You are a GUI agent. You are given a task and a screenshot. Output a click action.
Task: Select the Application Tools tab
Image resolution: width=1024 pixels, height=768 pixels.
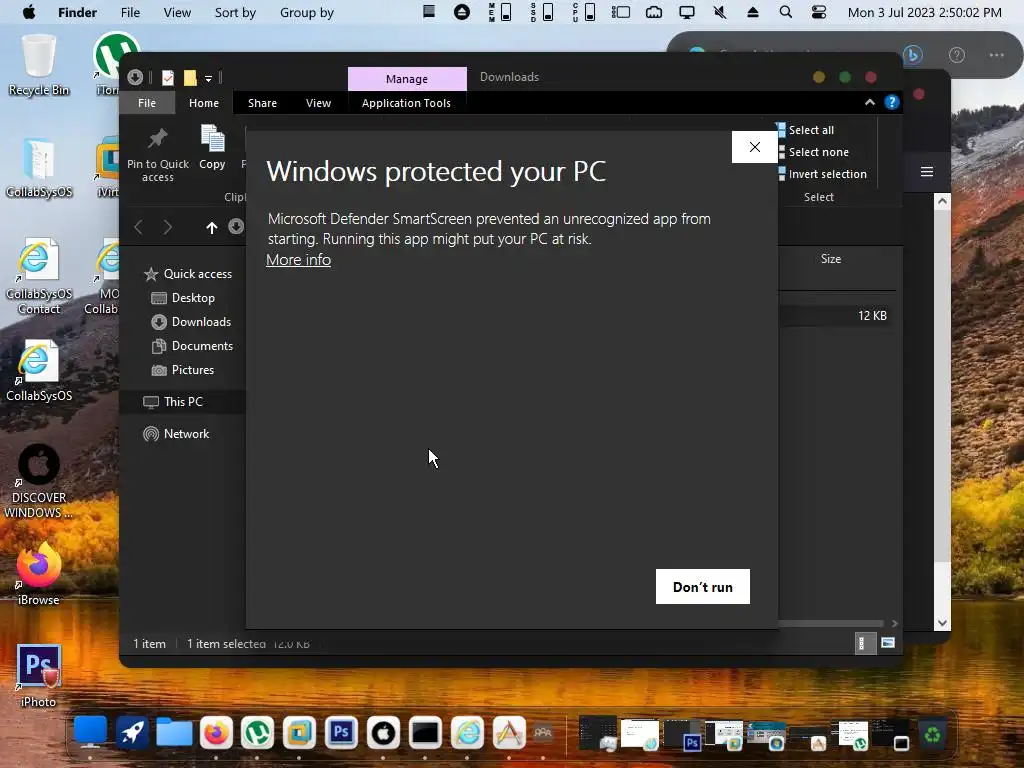point(406,103)
